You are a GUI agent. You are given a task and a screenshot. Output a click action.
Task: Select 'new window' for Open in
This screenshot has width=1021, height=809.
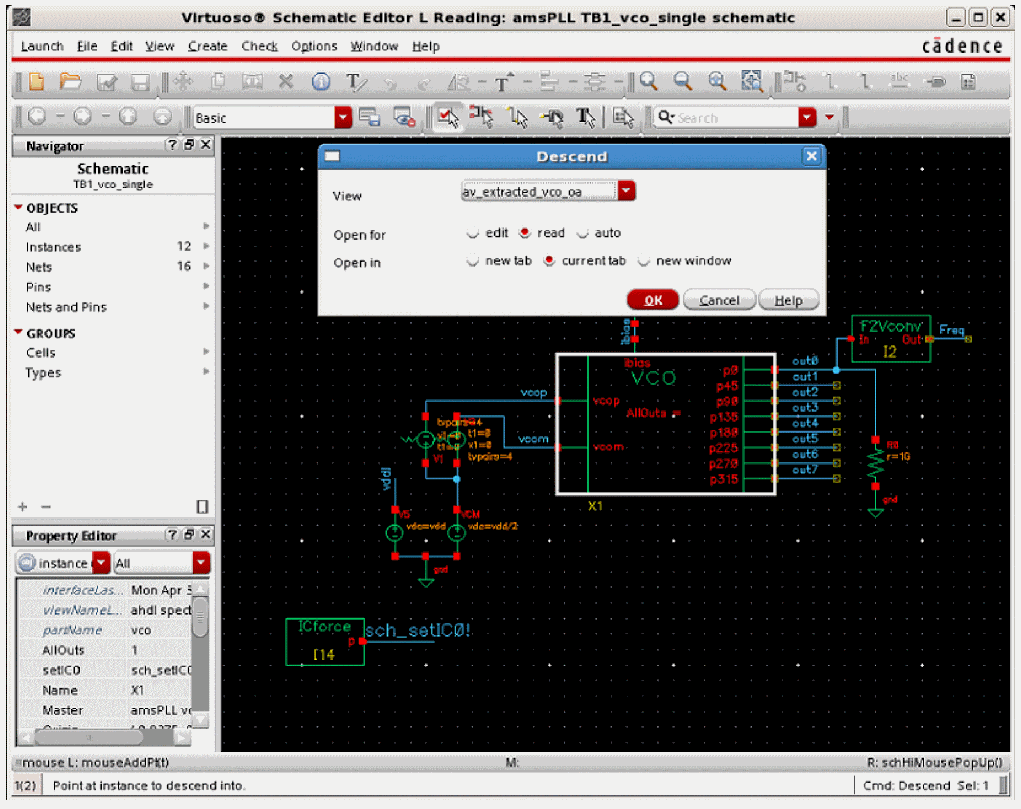pos(645,261)
